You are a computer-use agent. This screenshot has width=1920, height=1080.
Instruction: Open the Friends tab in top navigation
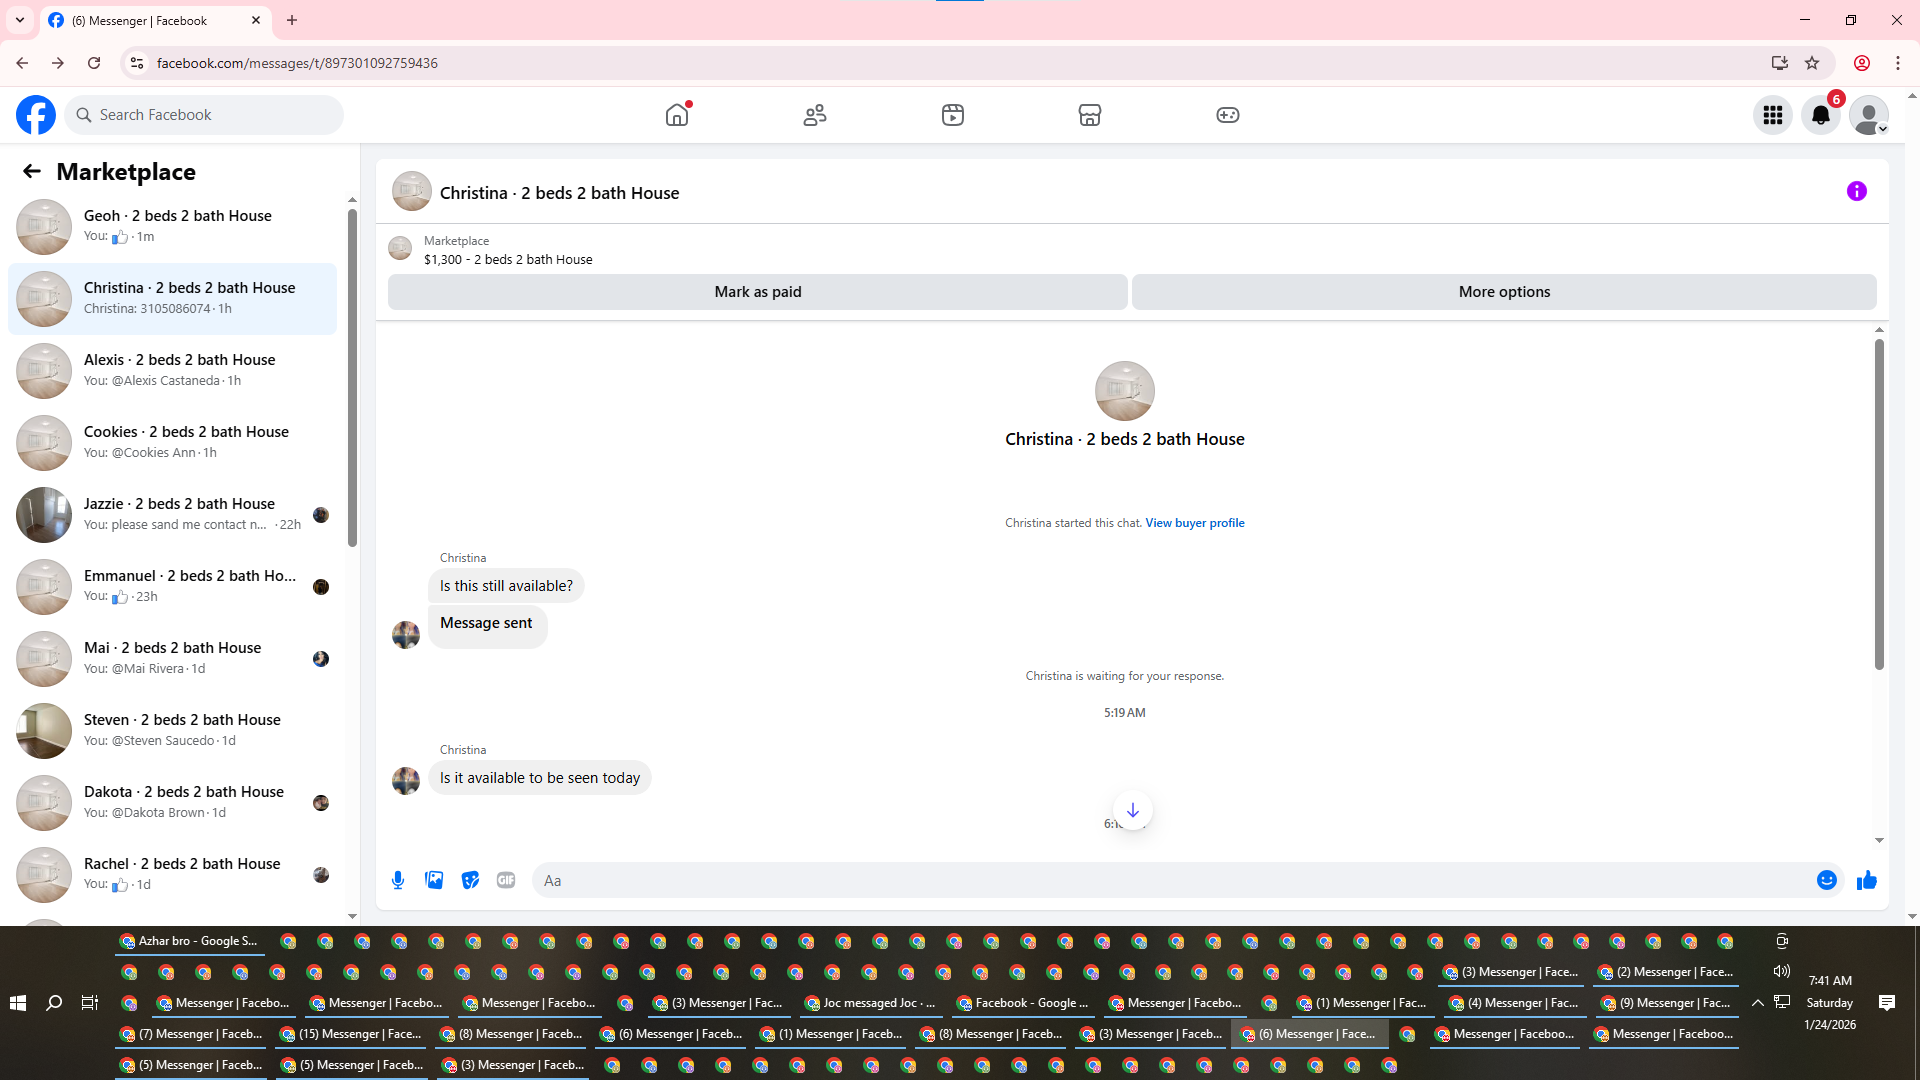(x=815, y=115)
